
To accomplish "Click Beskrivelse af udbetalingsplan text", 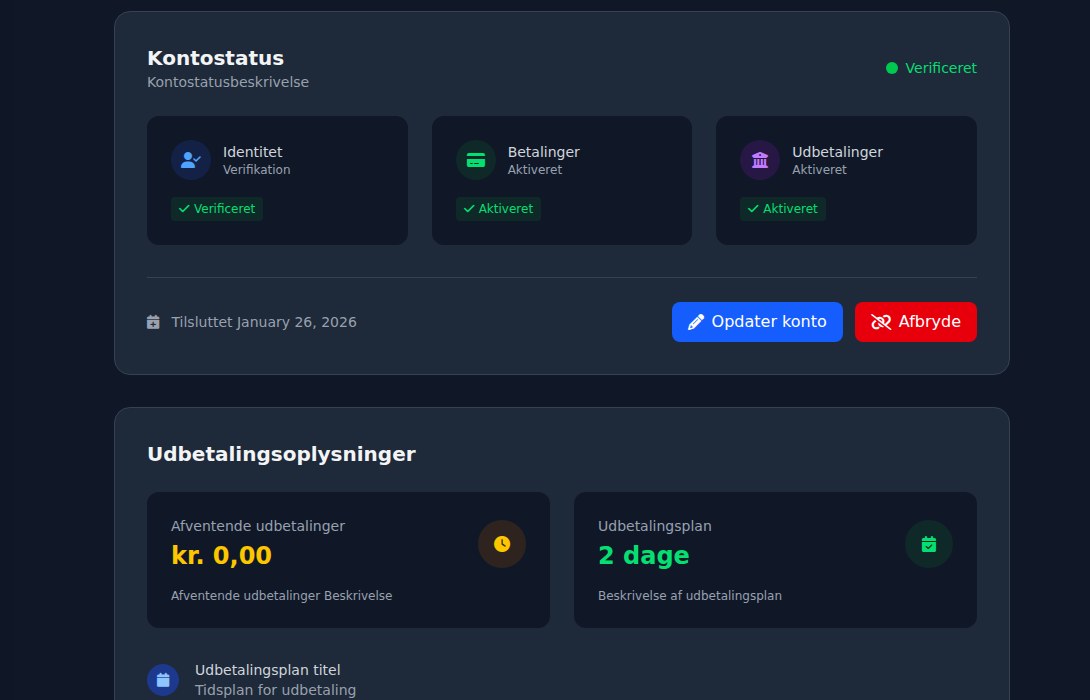I will tap(690, 596).
